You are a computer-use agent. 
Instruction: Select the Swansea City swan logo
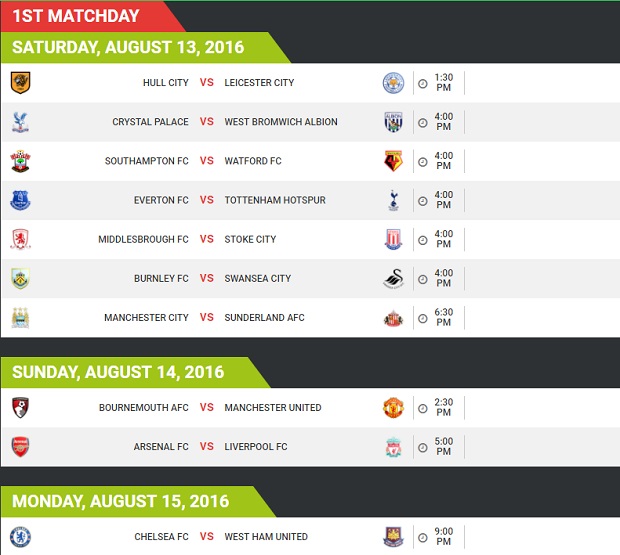click(x=393, y=279)
